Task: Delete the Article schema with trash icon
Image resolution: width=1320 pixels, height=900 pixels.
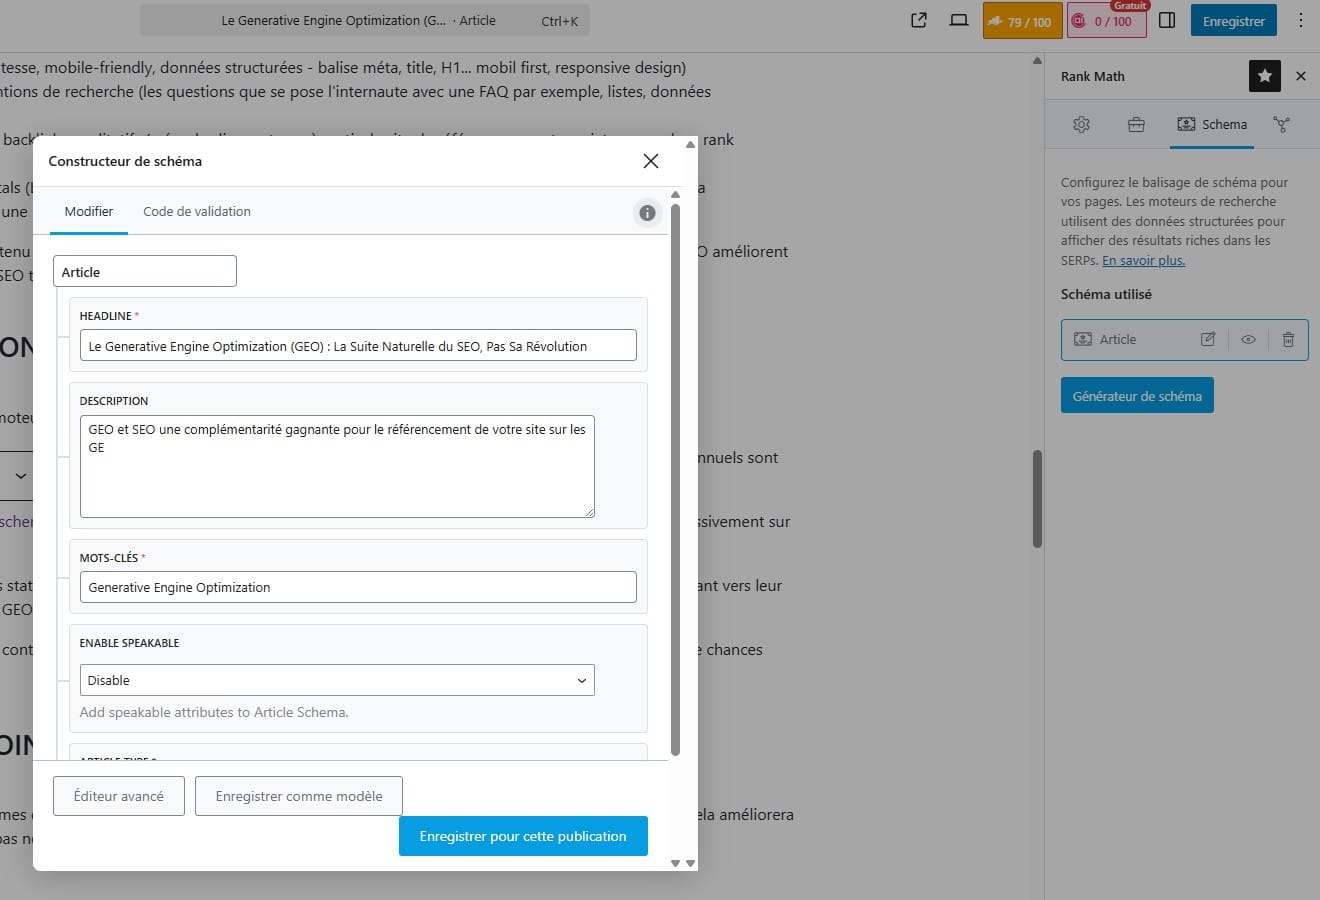Action: 1288,340
